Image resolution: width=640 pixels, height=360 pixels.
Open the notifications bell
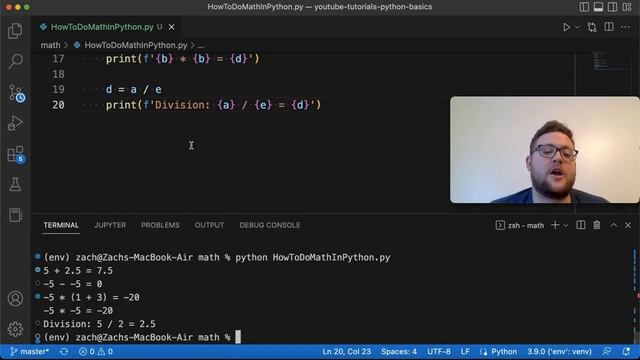point(626,351)
